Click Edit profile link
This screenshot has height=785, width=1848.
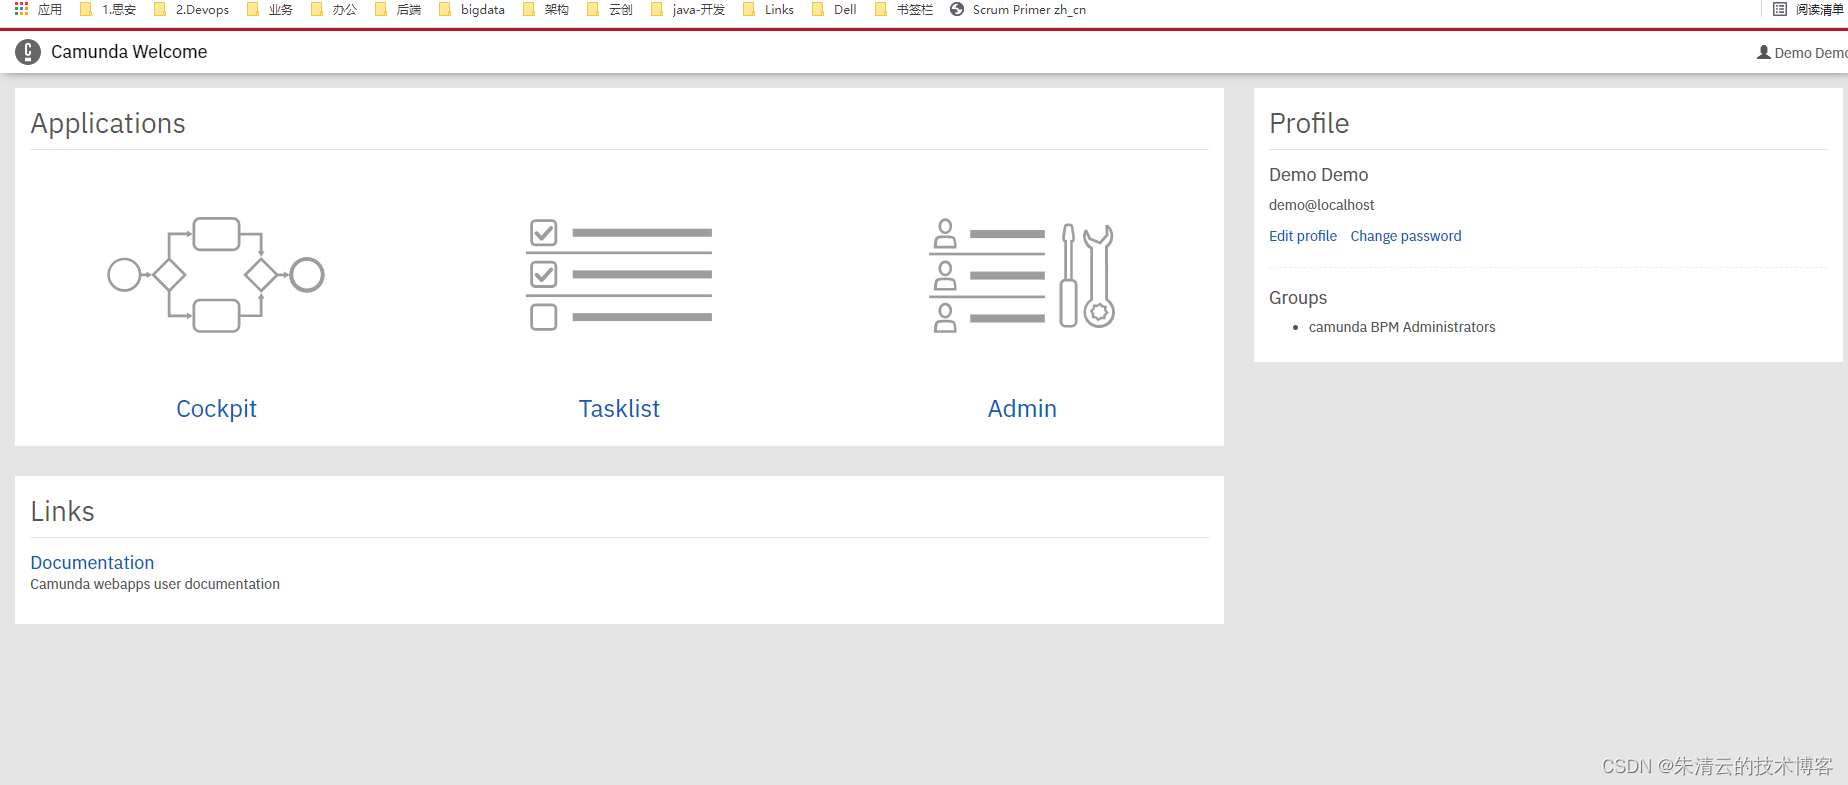(x=1303, y=236)
